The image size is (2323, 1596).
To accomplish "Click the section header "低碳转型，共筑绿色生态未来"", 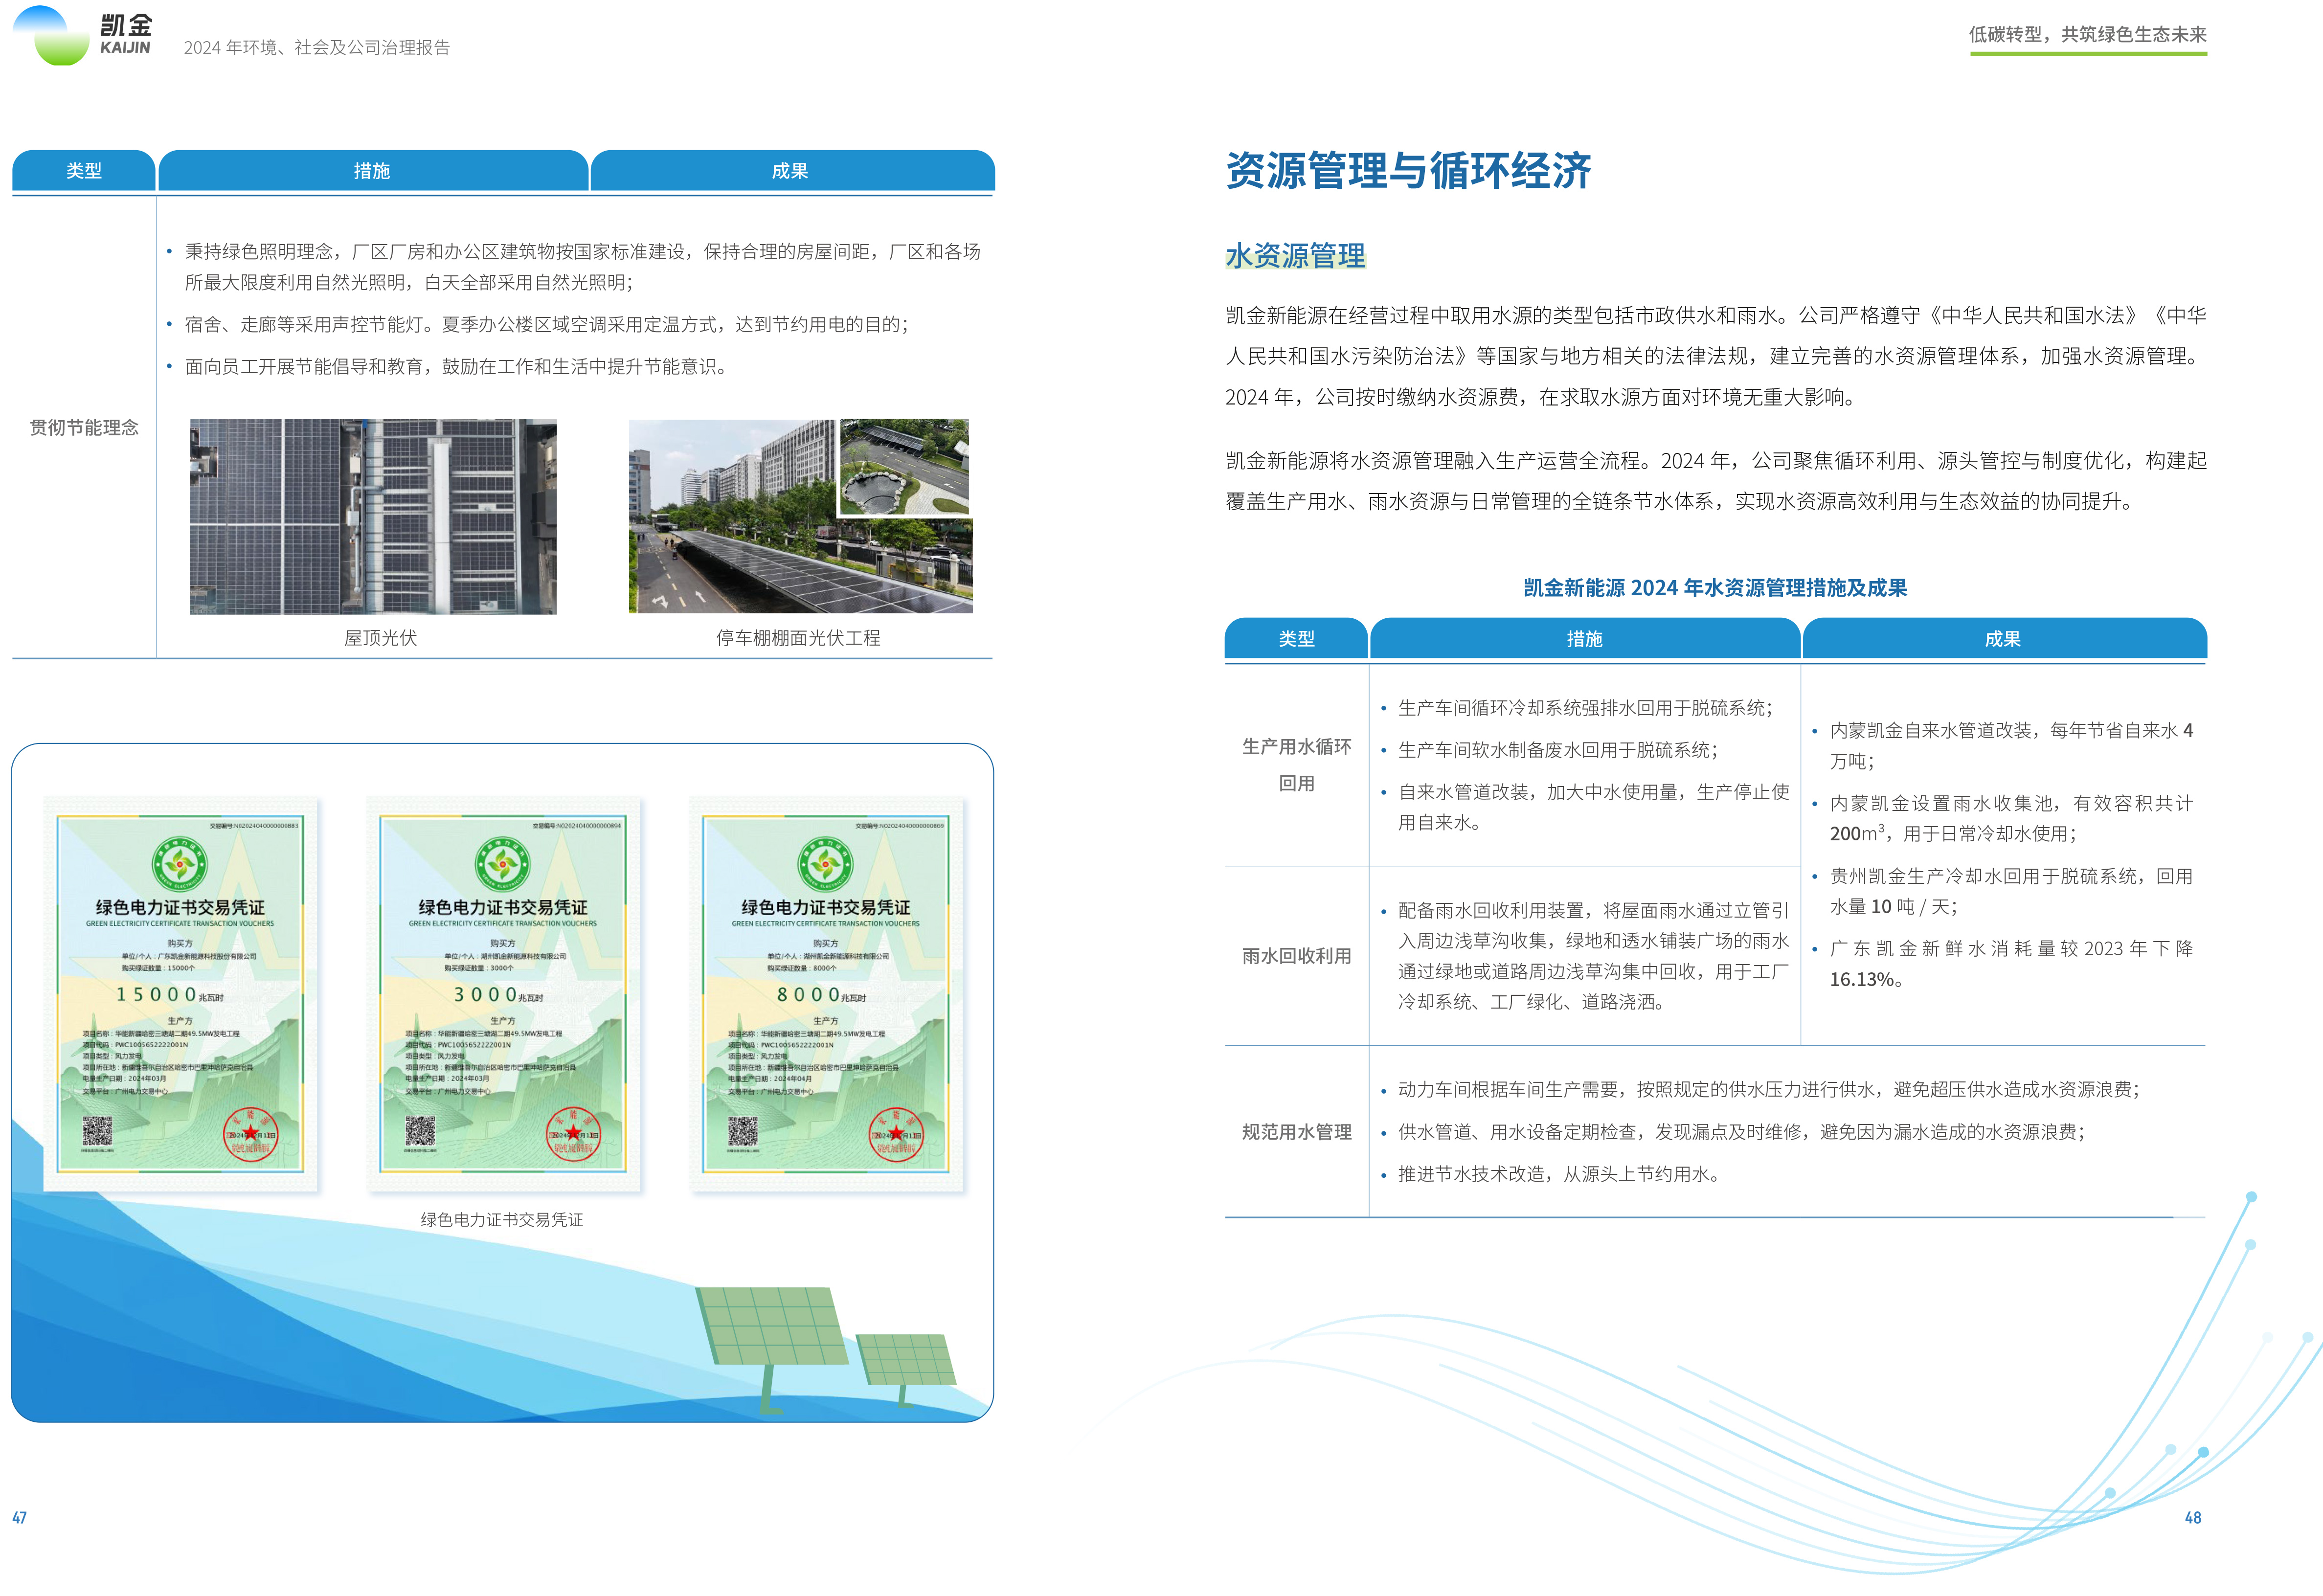I will click(x=2088, y=35).
